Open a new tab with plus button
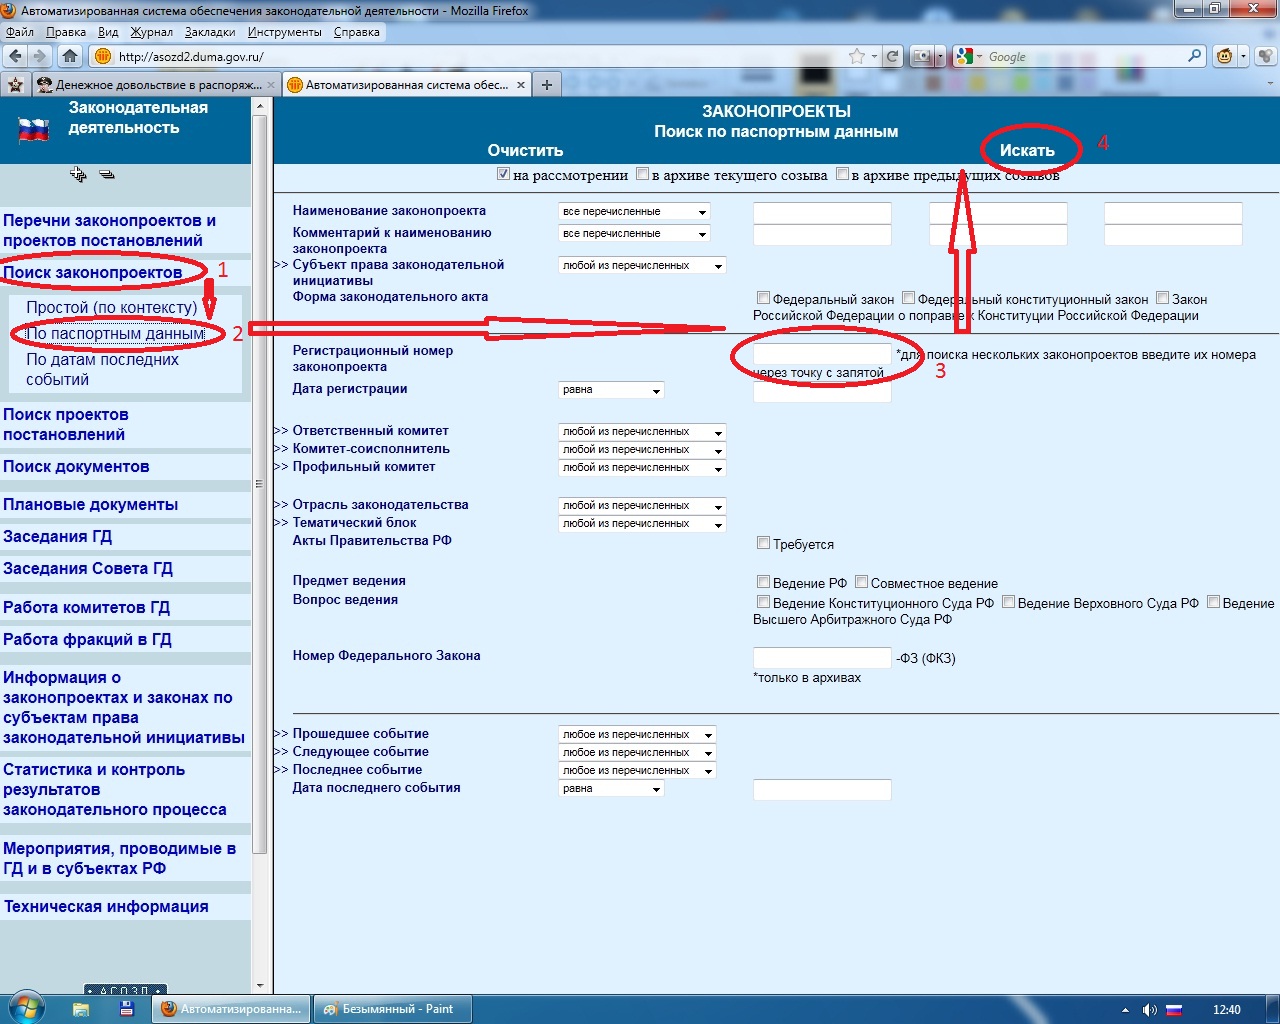 click(546, 85)
